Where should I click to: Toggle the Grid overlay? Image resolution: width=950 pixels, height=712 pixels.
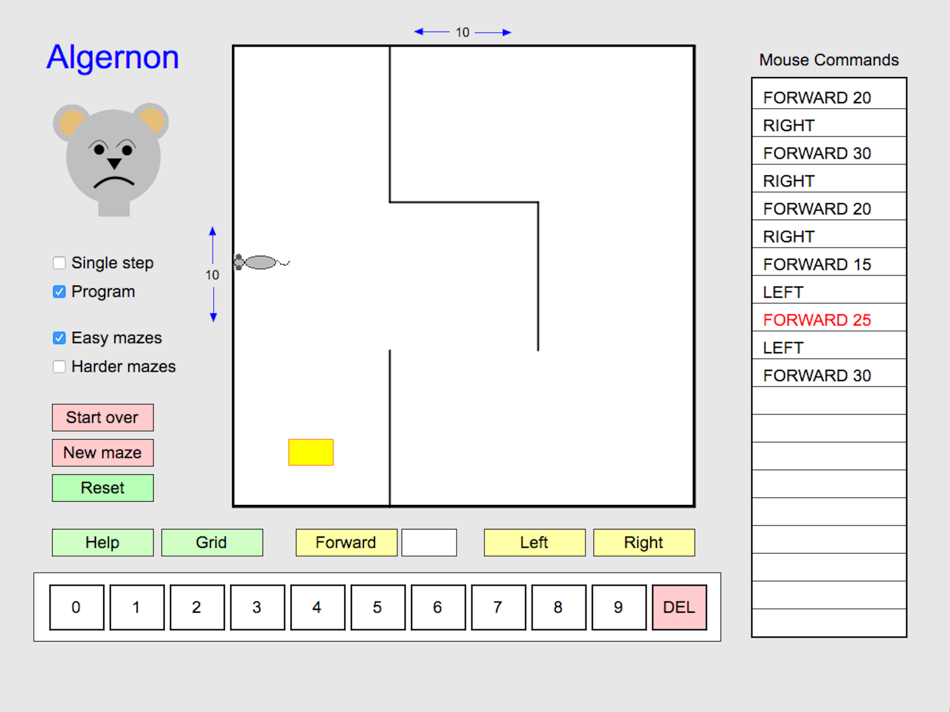[x=212, y=542]
